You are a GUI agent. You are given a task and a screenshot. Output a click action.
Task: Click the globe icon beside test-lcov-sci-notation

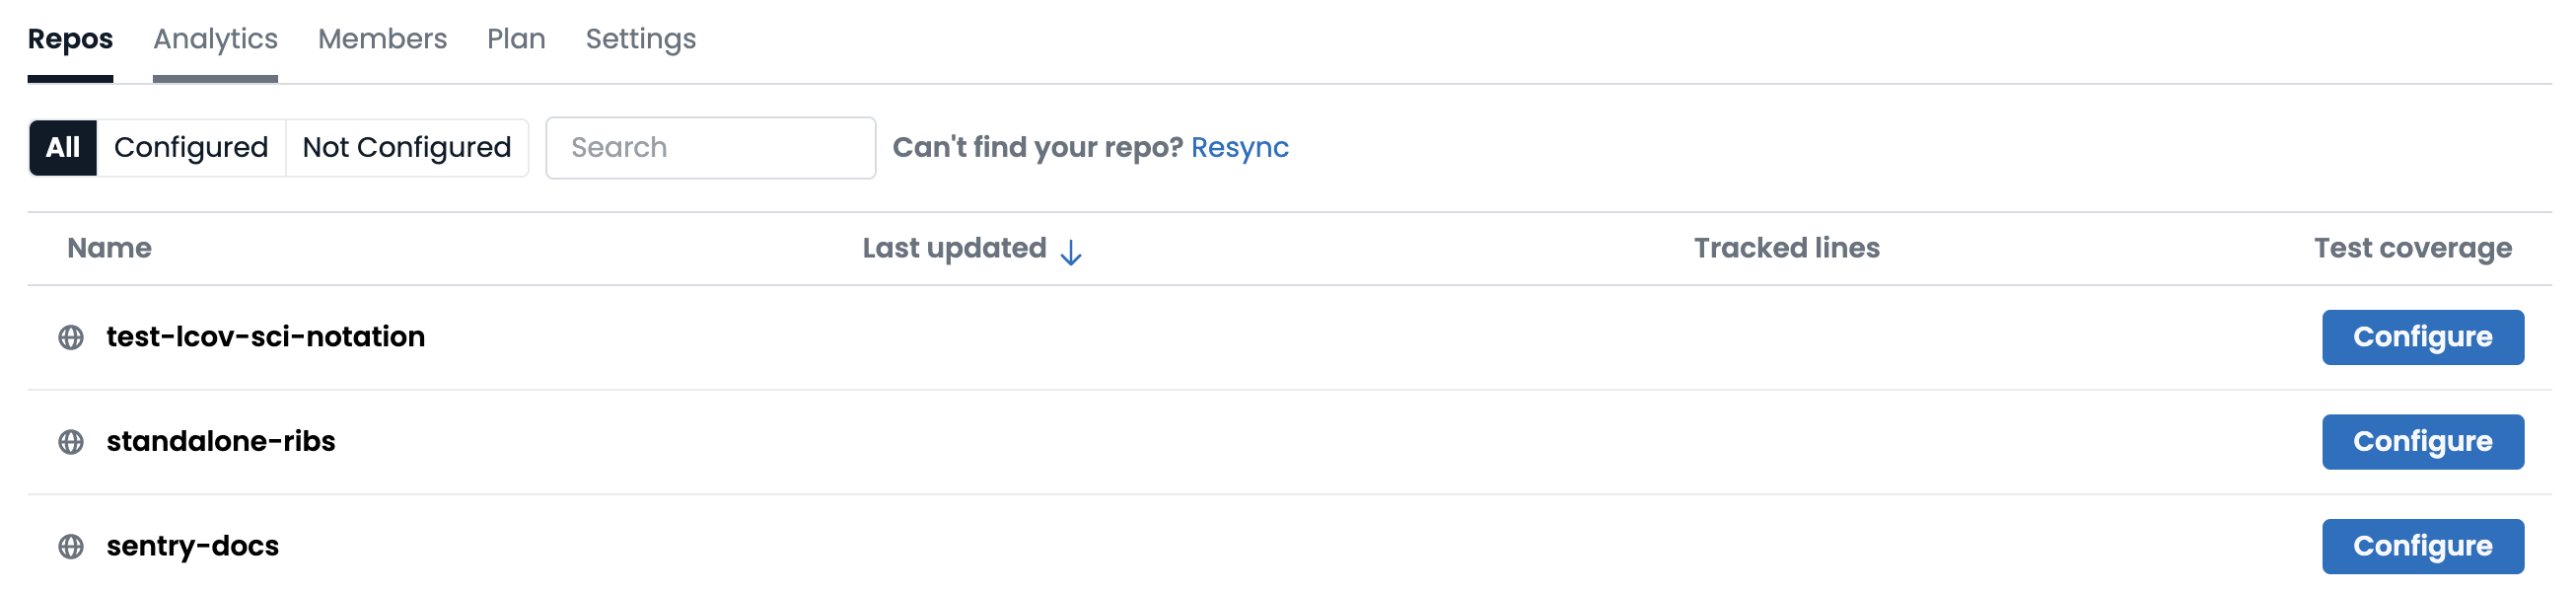[x=71, y=338]
